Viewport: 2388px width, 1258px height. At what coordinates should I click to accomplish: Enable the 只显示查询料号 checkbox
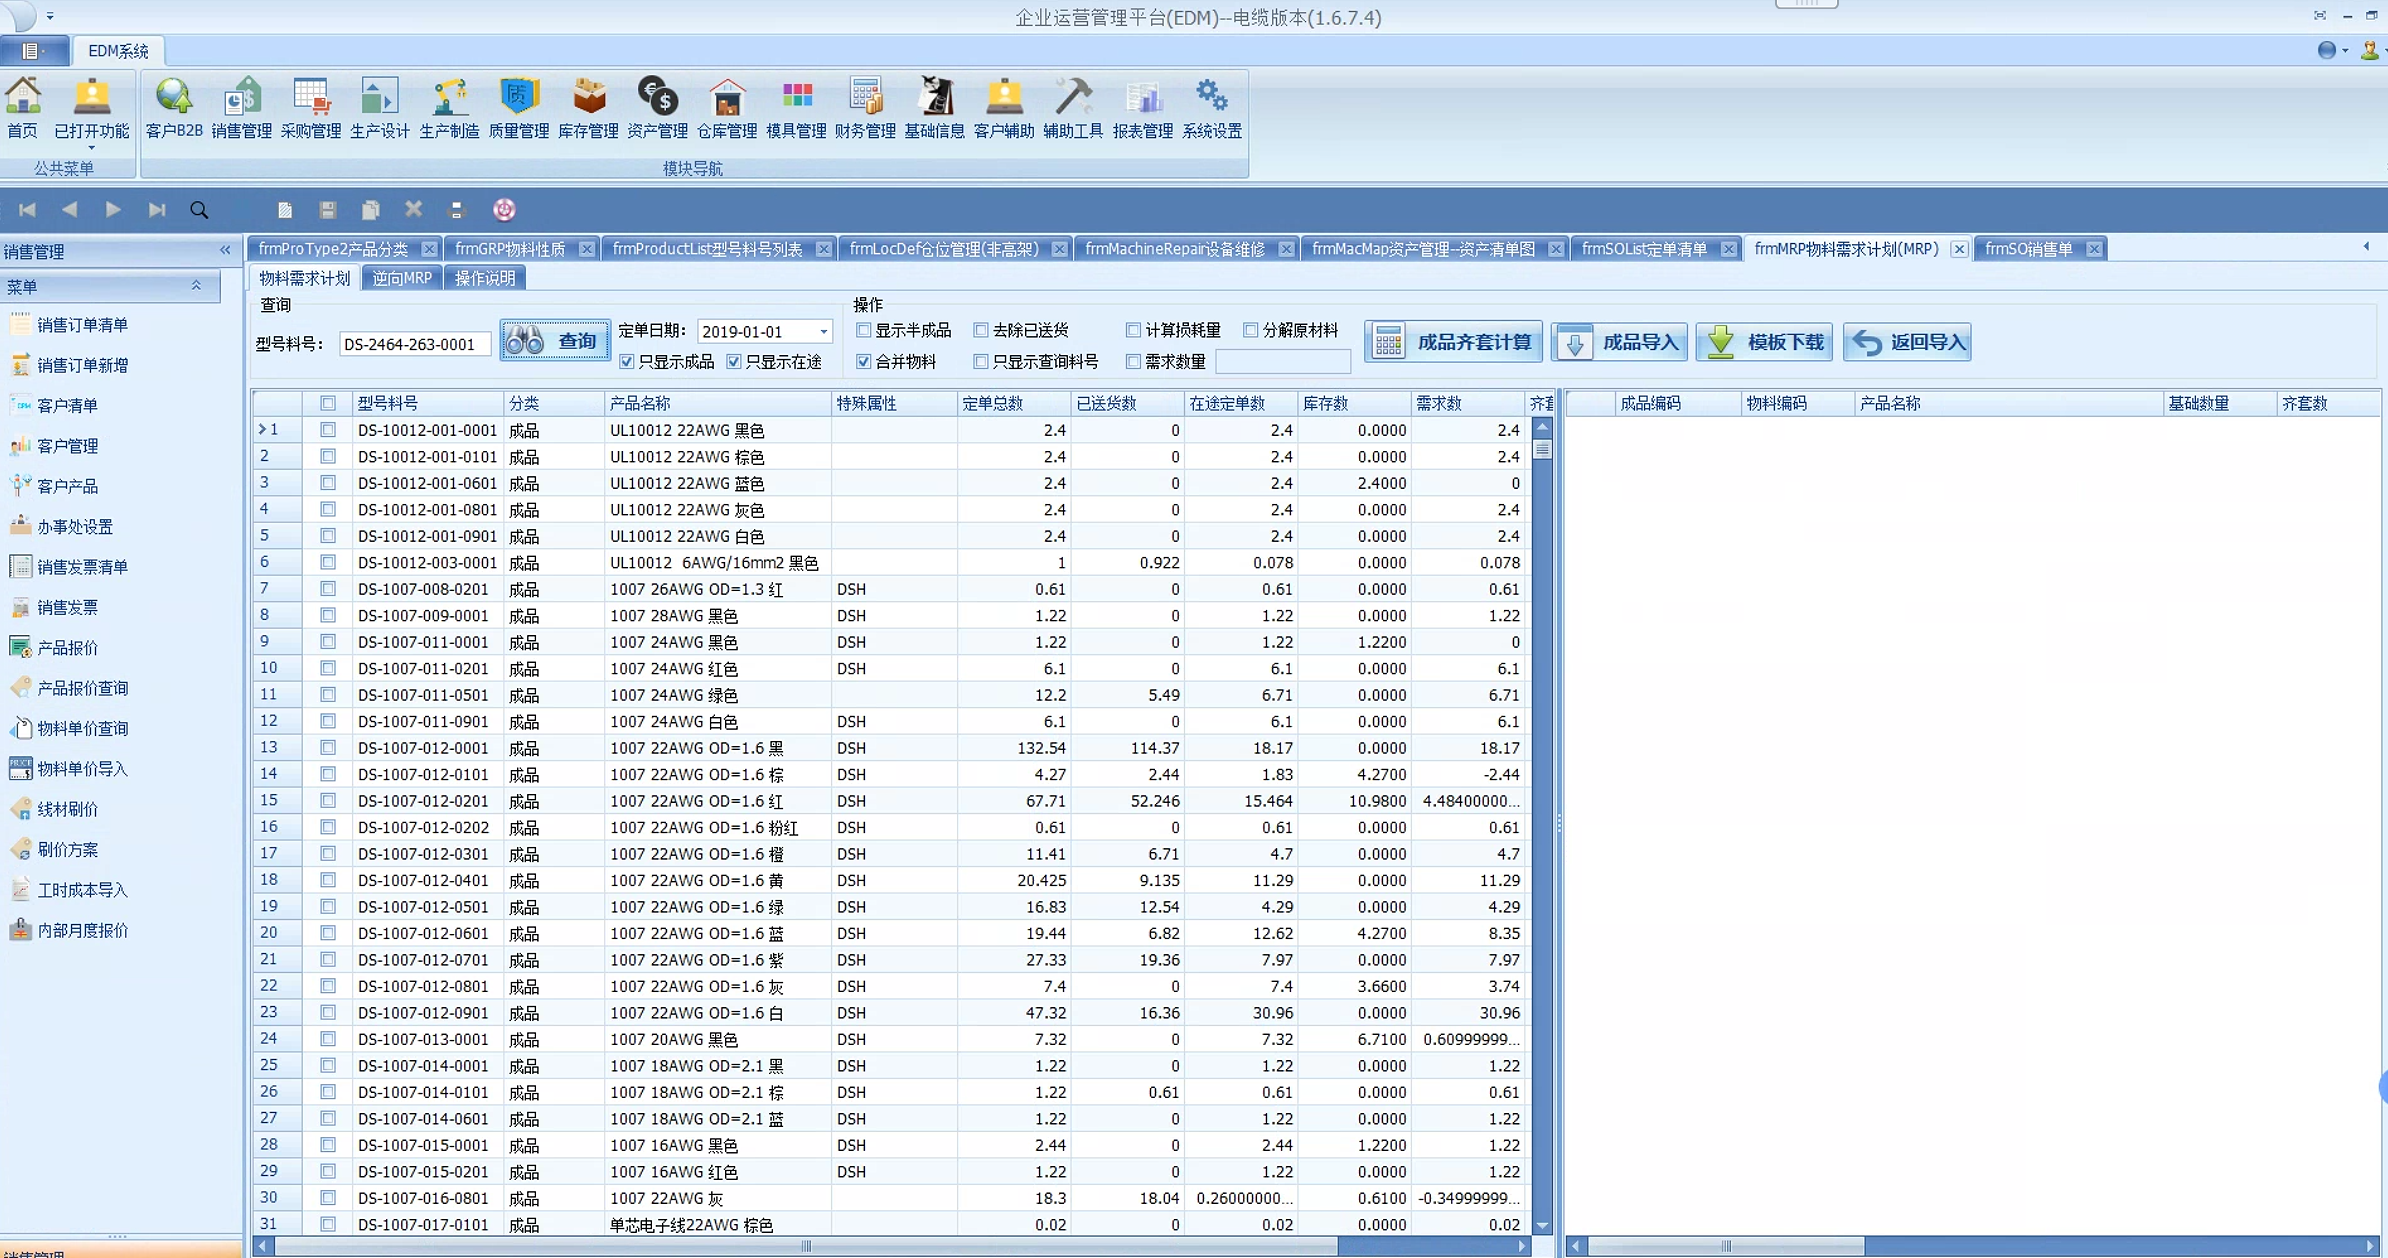tap(981, 361)
